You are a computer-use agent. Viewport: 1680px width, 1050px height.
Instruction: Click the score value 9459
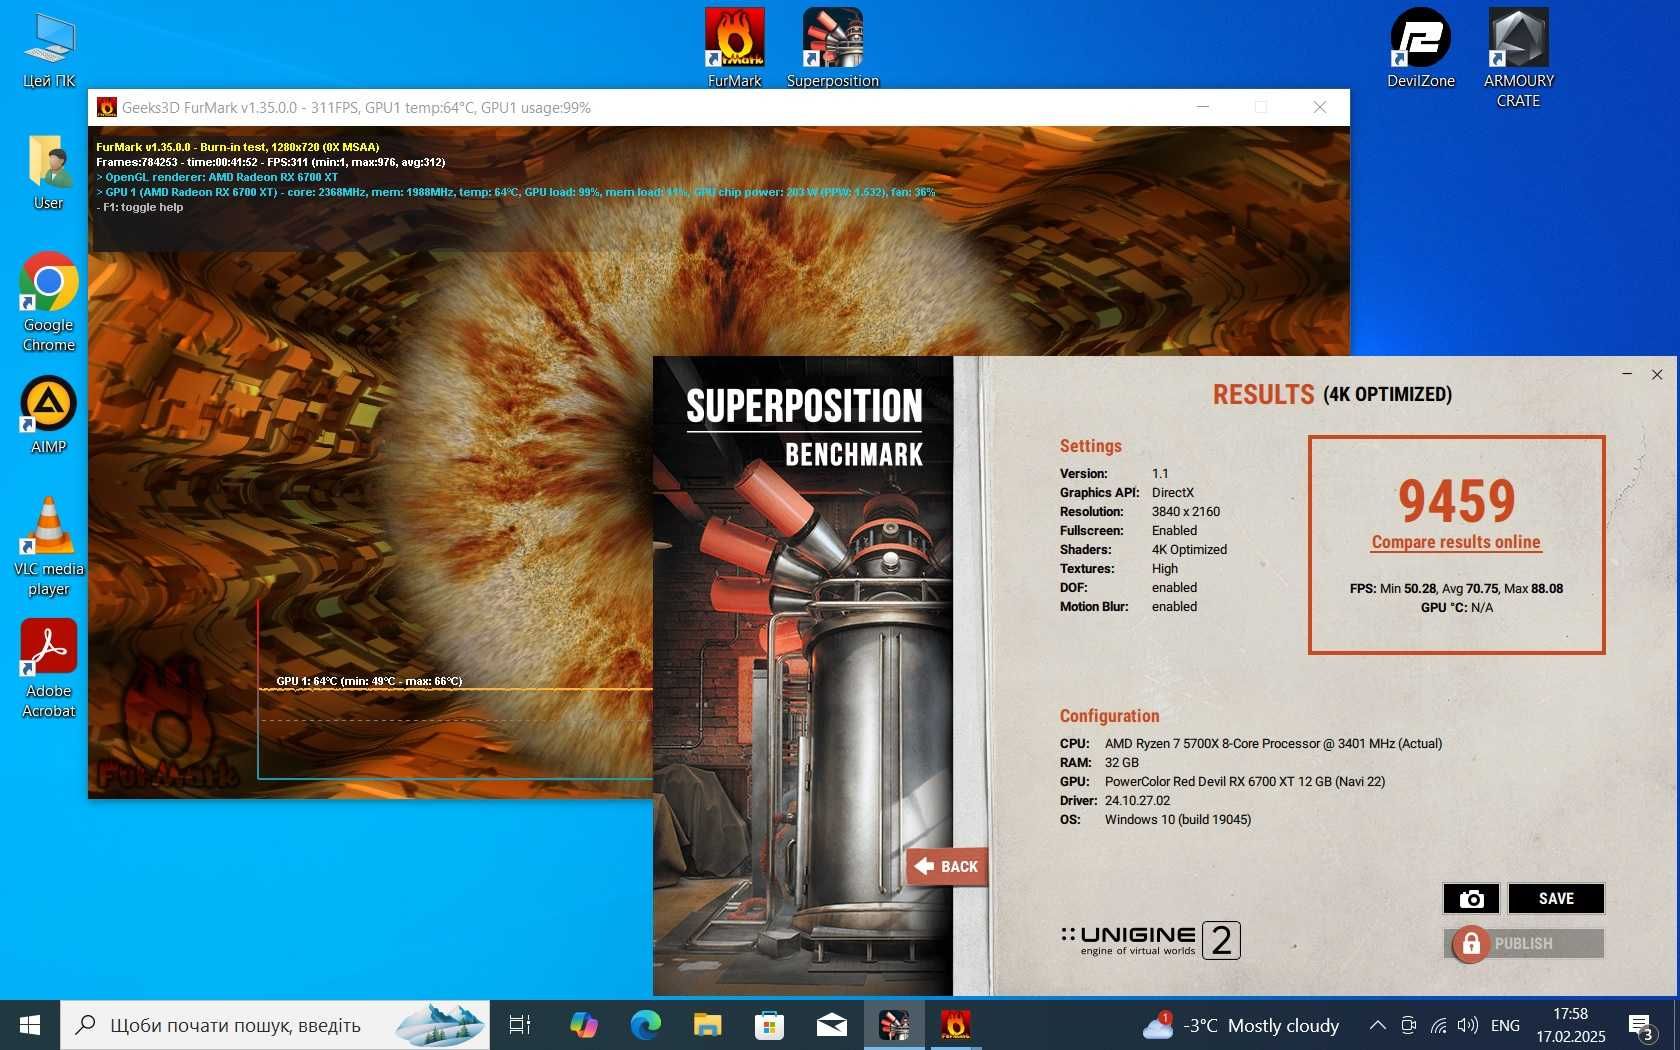point(1456,500)
